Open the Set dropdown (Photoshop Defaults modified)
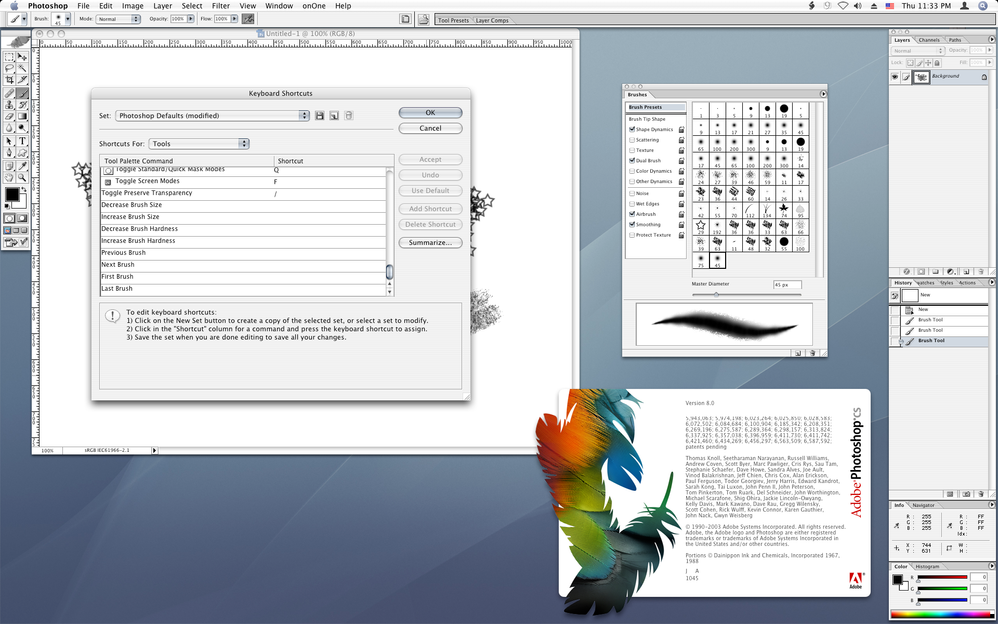 212,115
